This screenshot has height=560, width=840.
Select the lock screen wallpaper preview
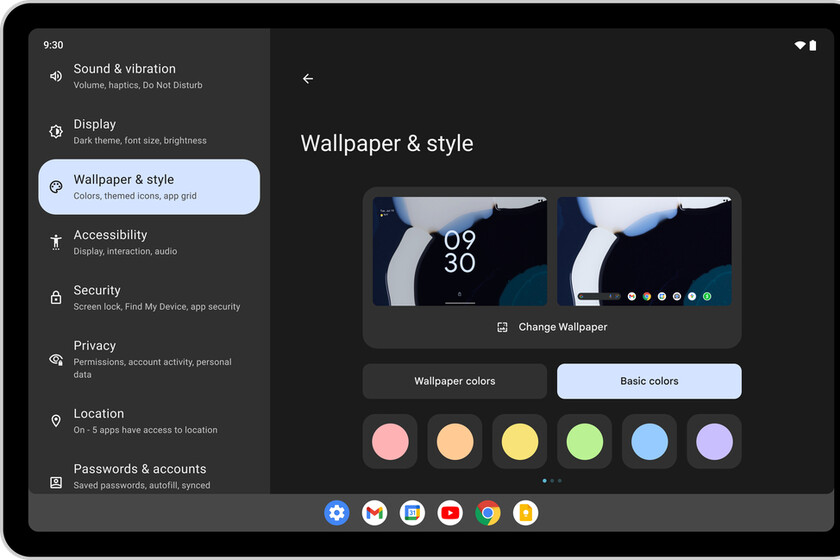[460, 251]
